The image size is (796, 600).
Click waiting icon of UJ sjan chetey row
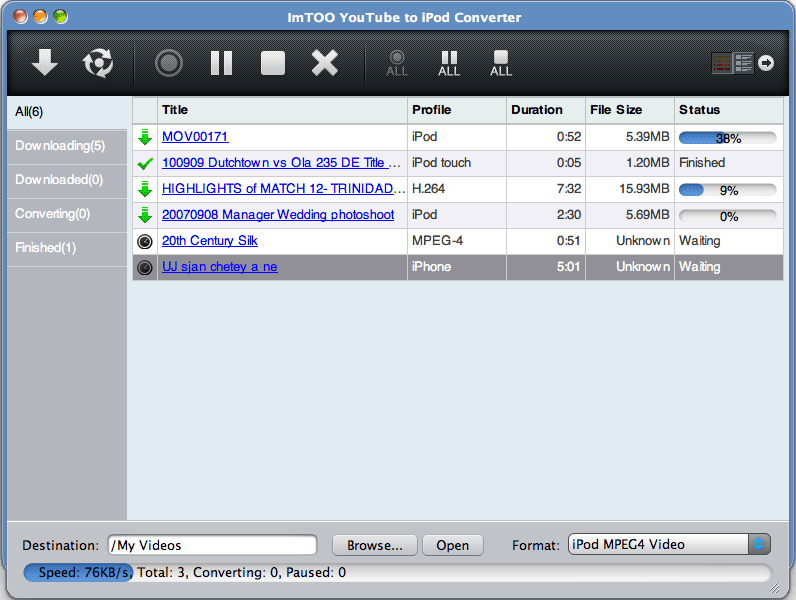click(145, 268)
